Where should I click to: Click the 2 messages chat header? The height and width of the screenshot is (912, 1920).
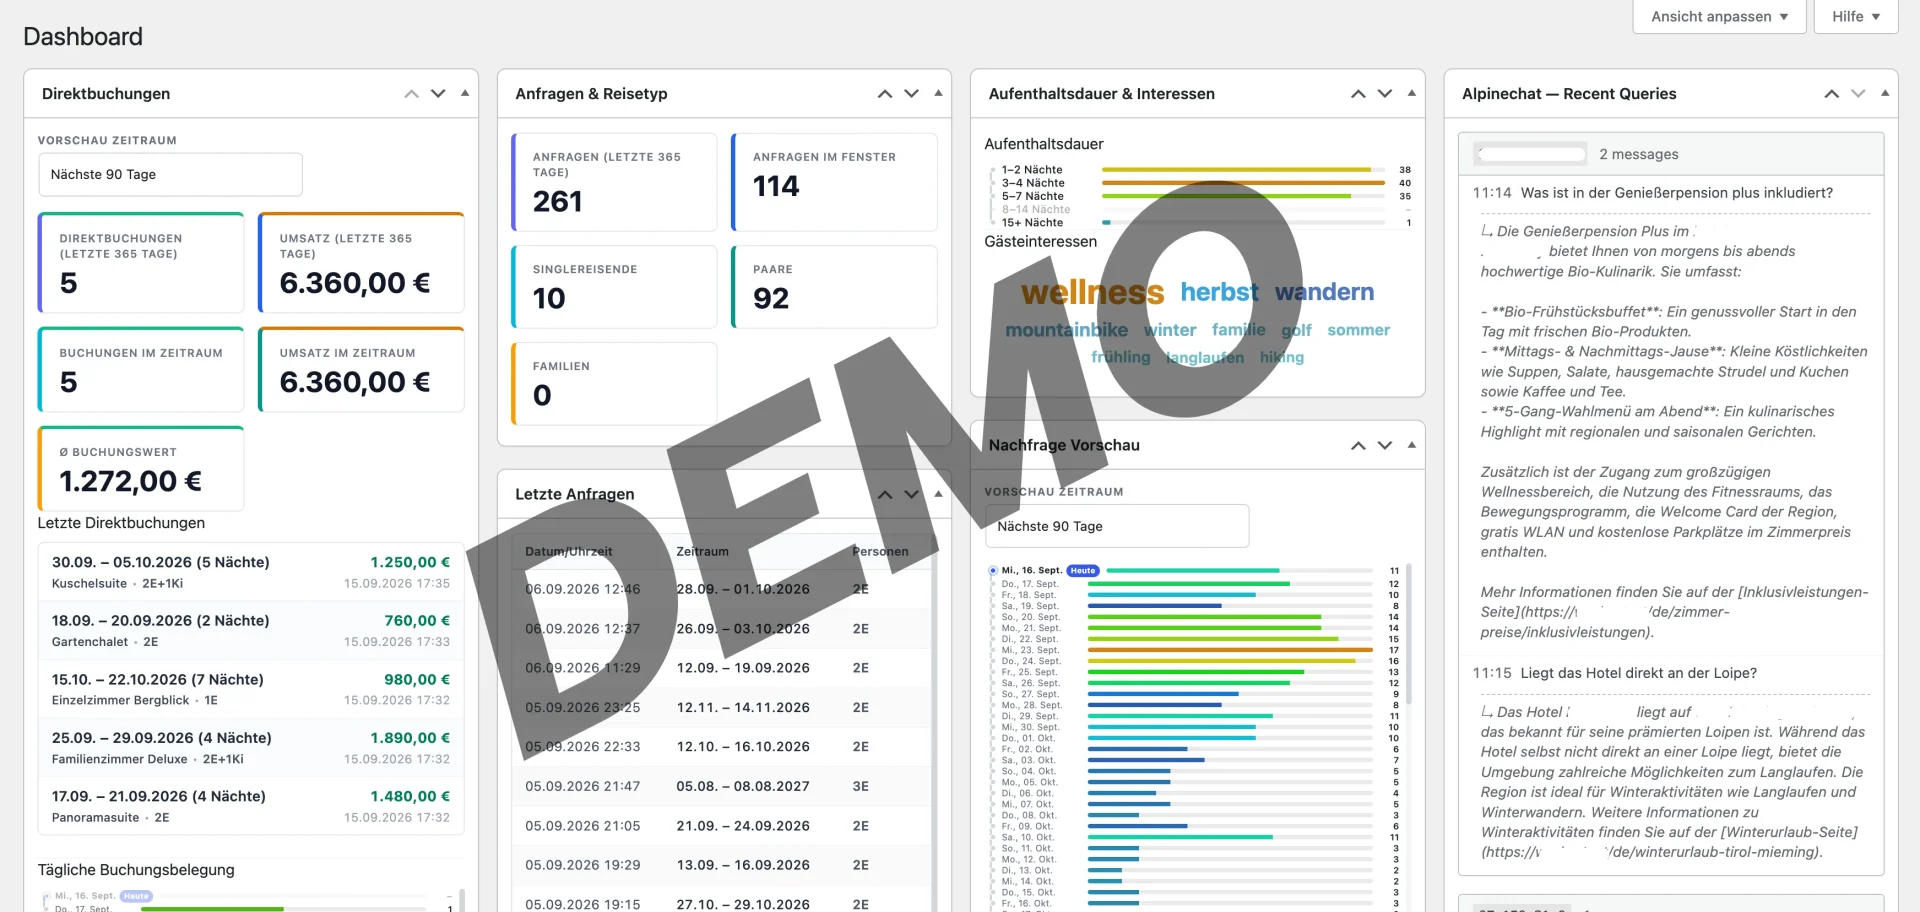1671,154
